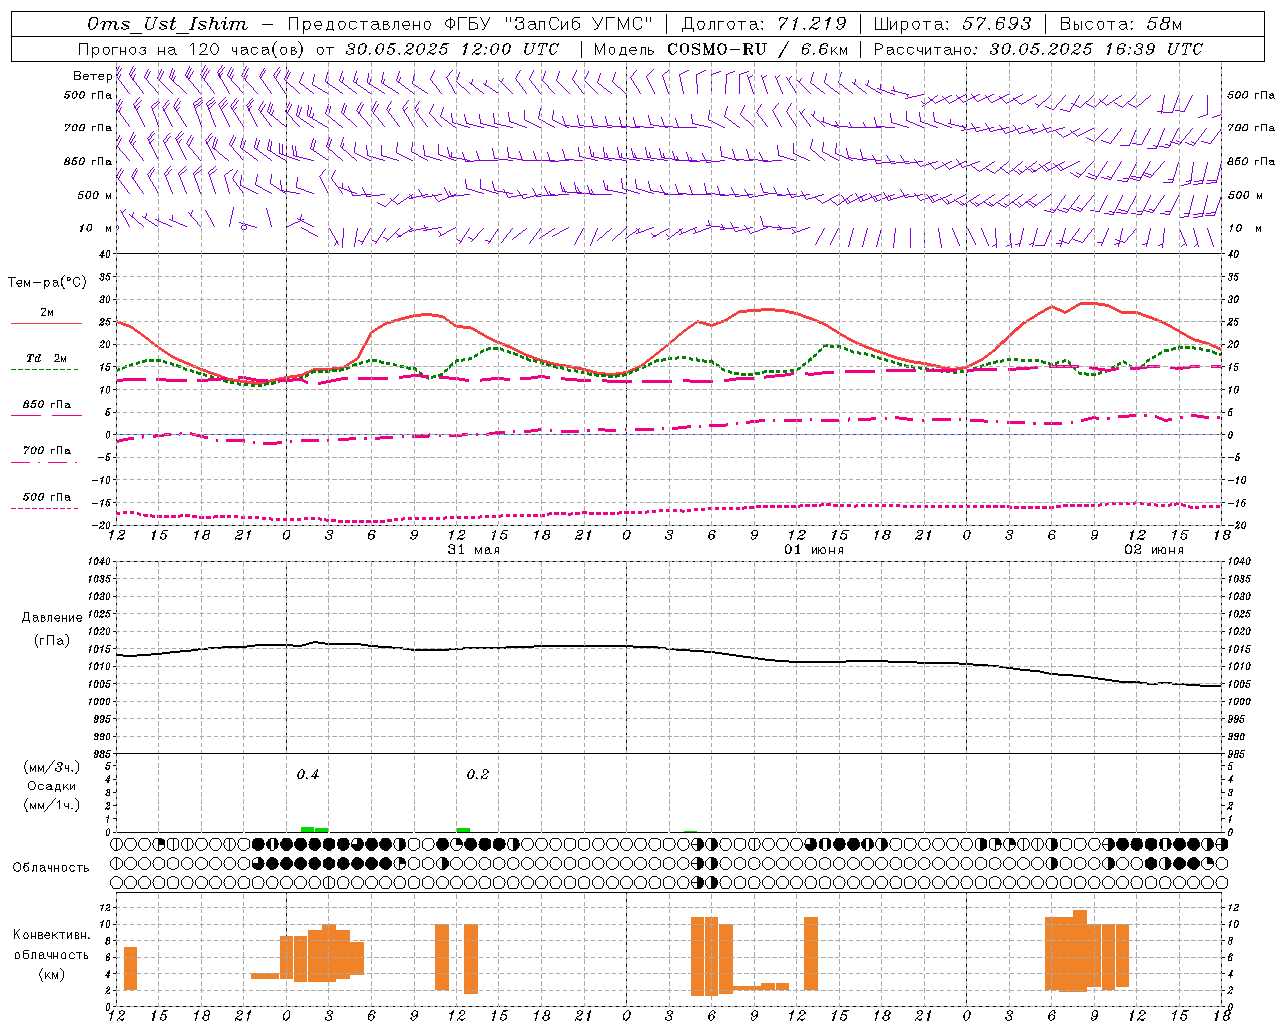Viewport: 1280px width, 1024px height.
Task: Click the date label 31 мая
Action: (474, 549)
